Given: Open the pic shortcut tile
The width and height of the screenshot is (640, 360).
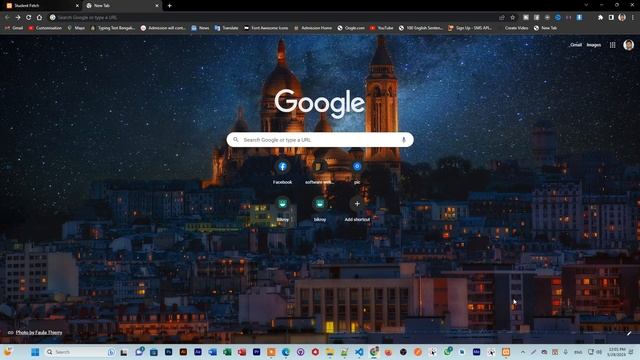Looking at the screenshot, I should tap(357, 172).
